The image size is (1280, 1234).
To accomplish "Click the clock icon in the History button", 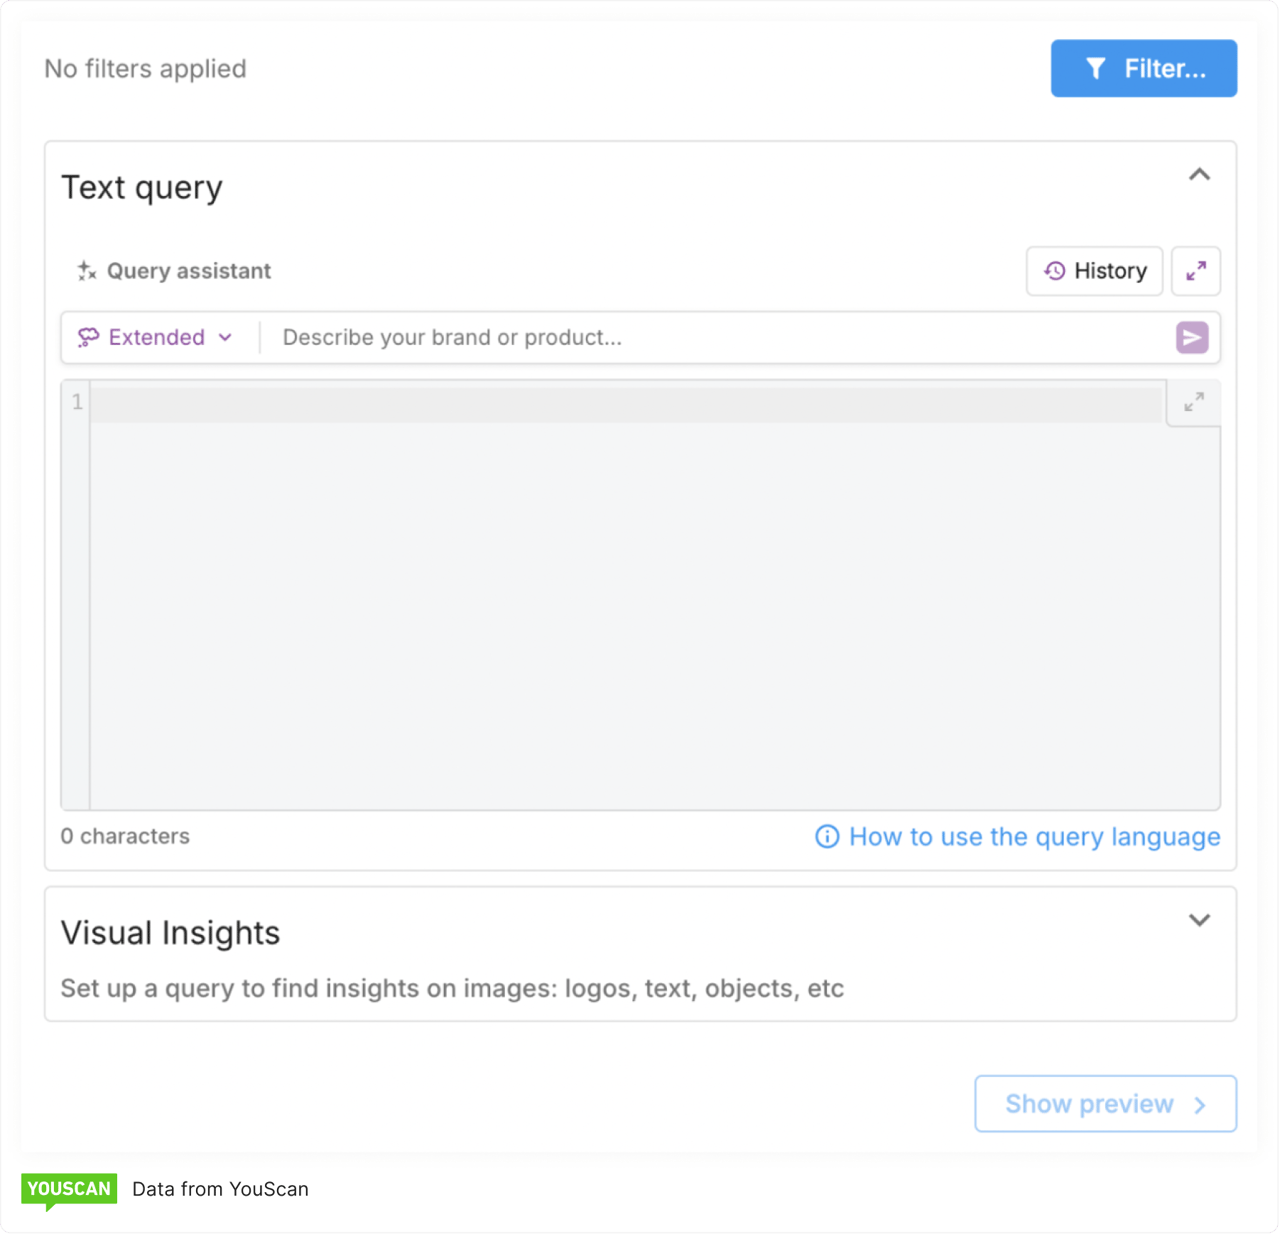I will [x=1055, y=271].
